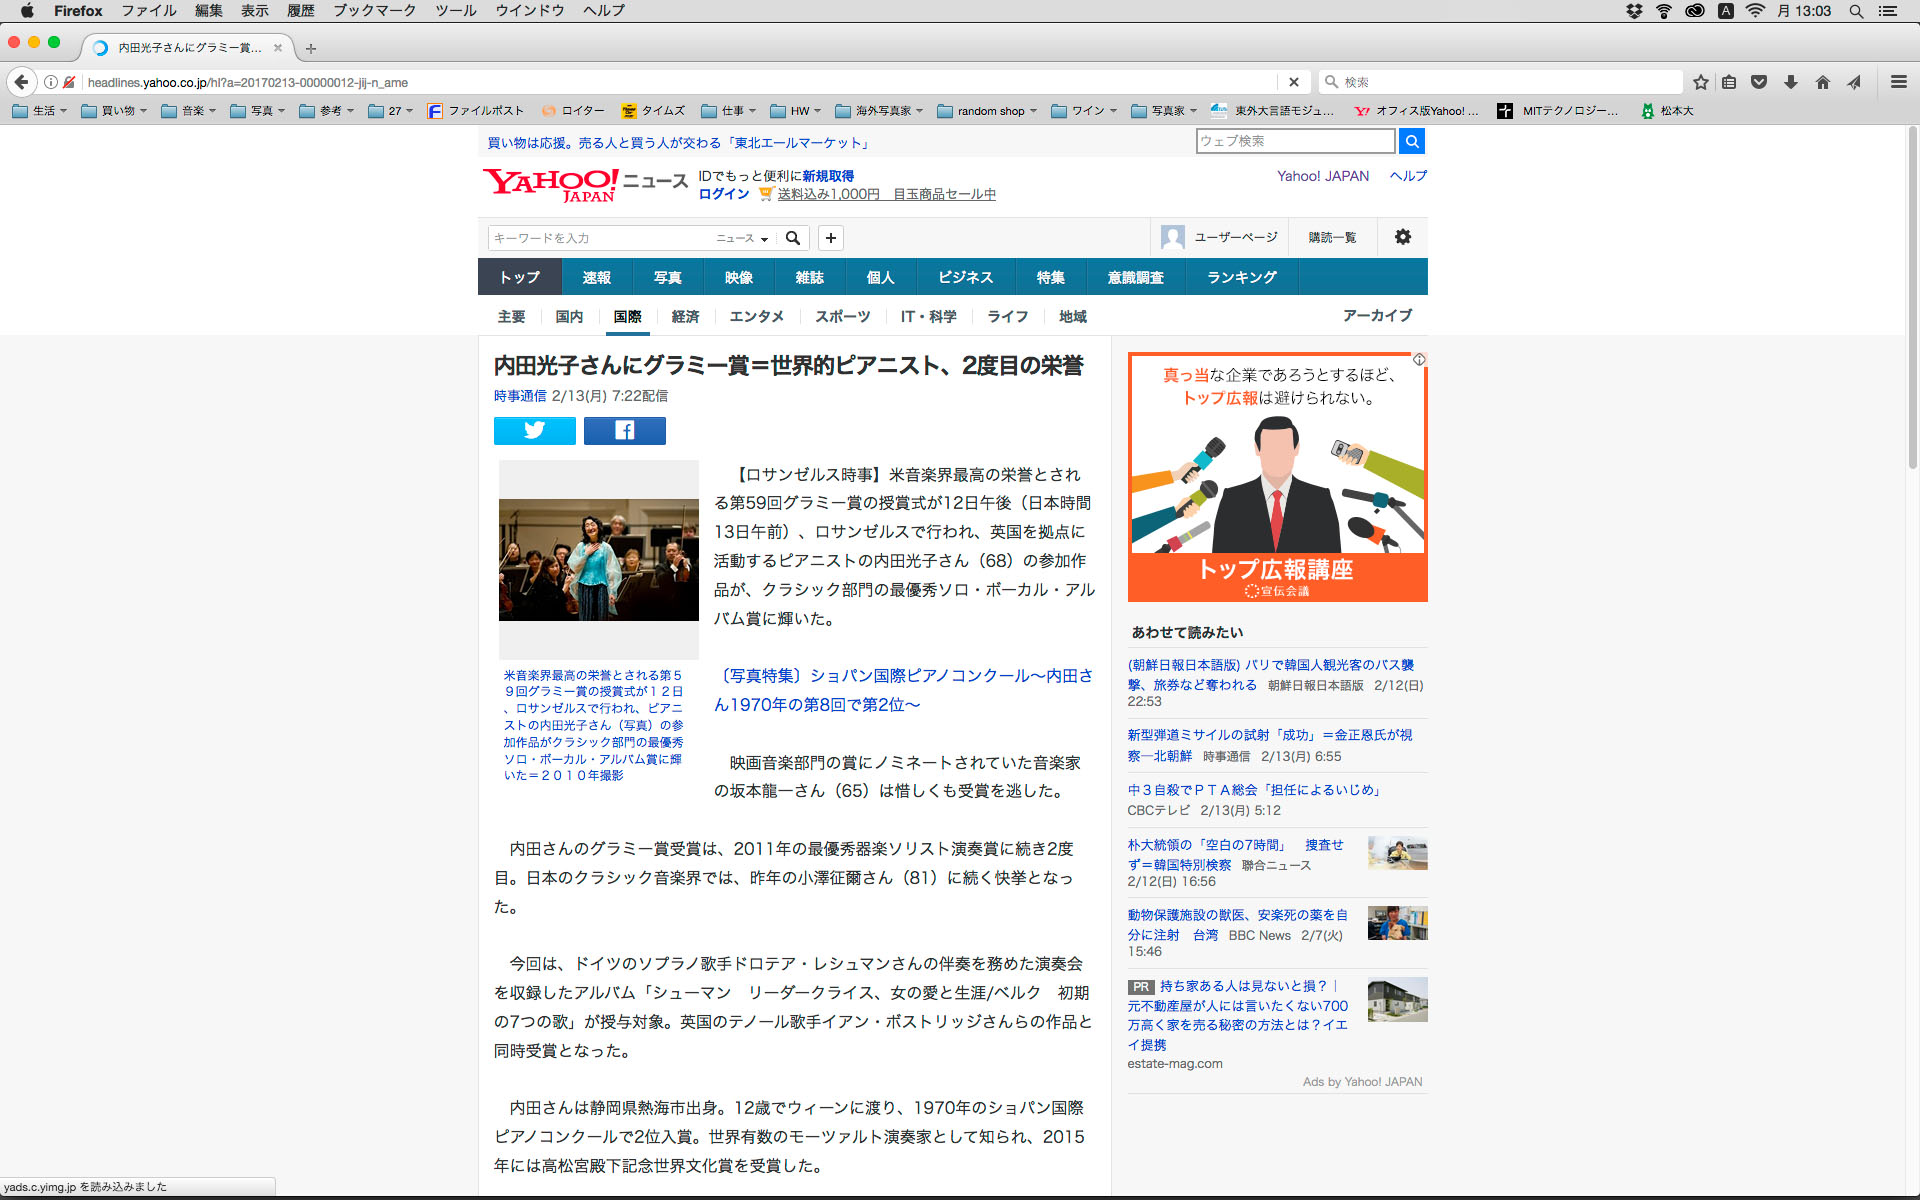Click the Firefox back arrow button
Image resolution: width=1920 pixels, height=1200 pixels.
click(x=21, y=82)
